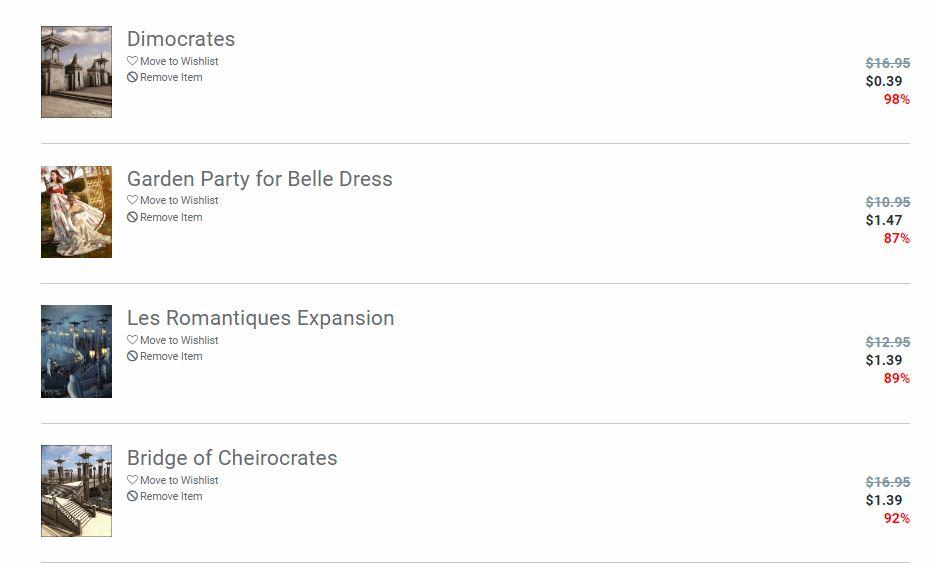Click heart icon for Garden Party for Belle Dress
This screenshot has width=934, height=563.
pyautogui.click(x=132, y=200)
